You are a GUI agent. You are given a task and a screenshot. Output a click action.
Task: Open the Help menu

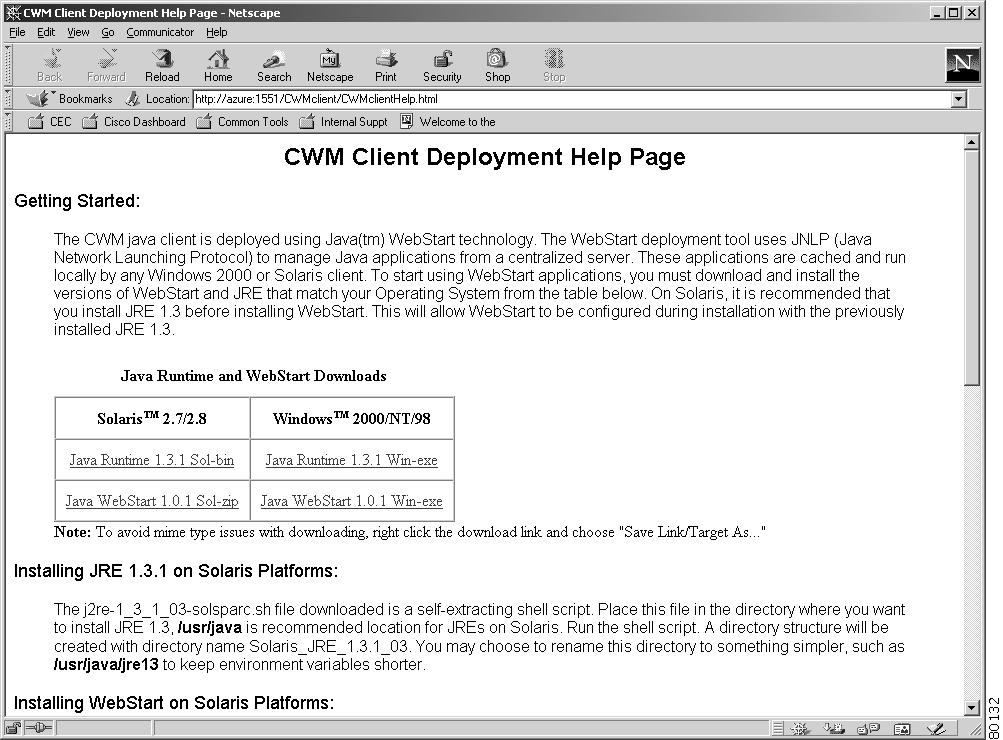pos(216,32)
